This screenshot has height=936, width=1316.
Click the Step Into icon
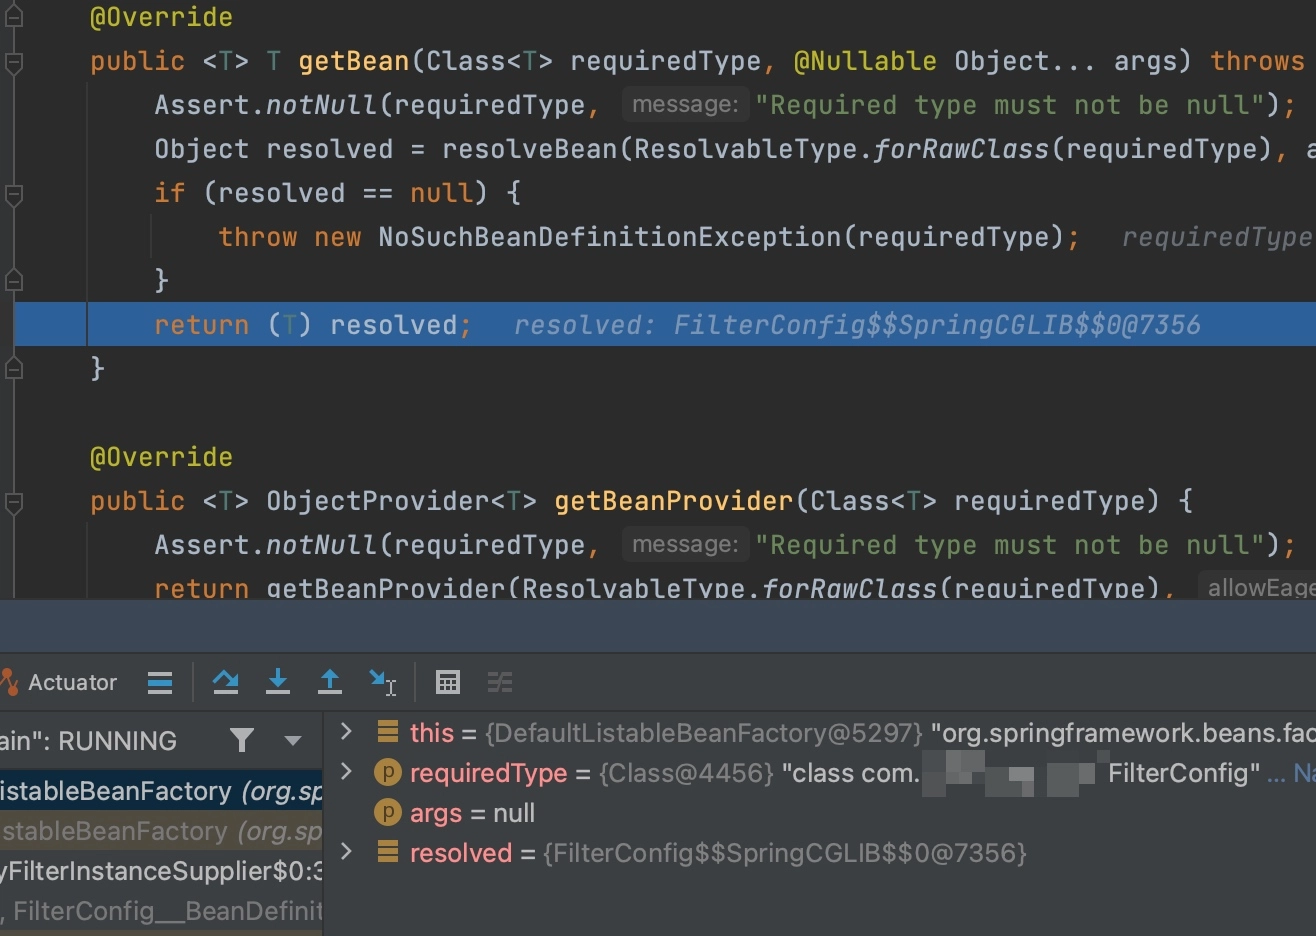click(x=278, y=682)
